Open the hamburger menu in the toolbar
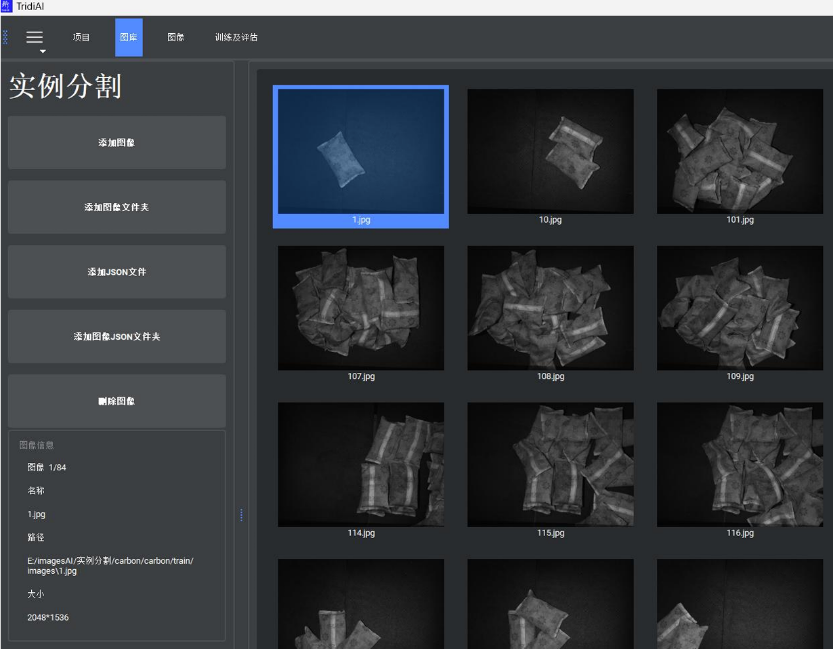Screen dimensions: 833x649 [35, 38]
